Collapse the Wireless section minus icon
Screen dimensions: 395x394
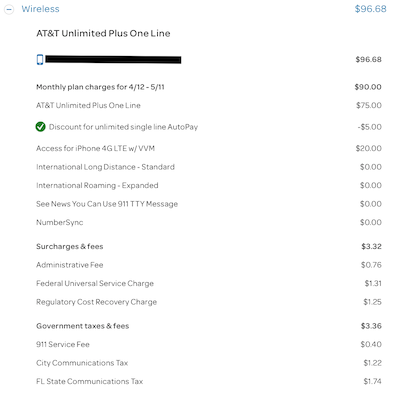9,9
